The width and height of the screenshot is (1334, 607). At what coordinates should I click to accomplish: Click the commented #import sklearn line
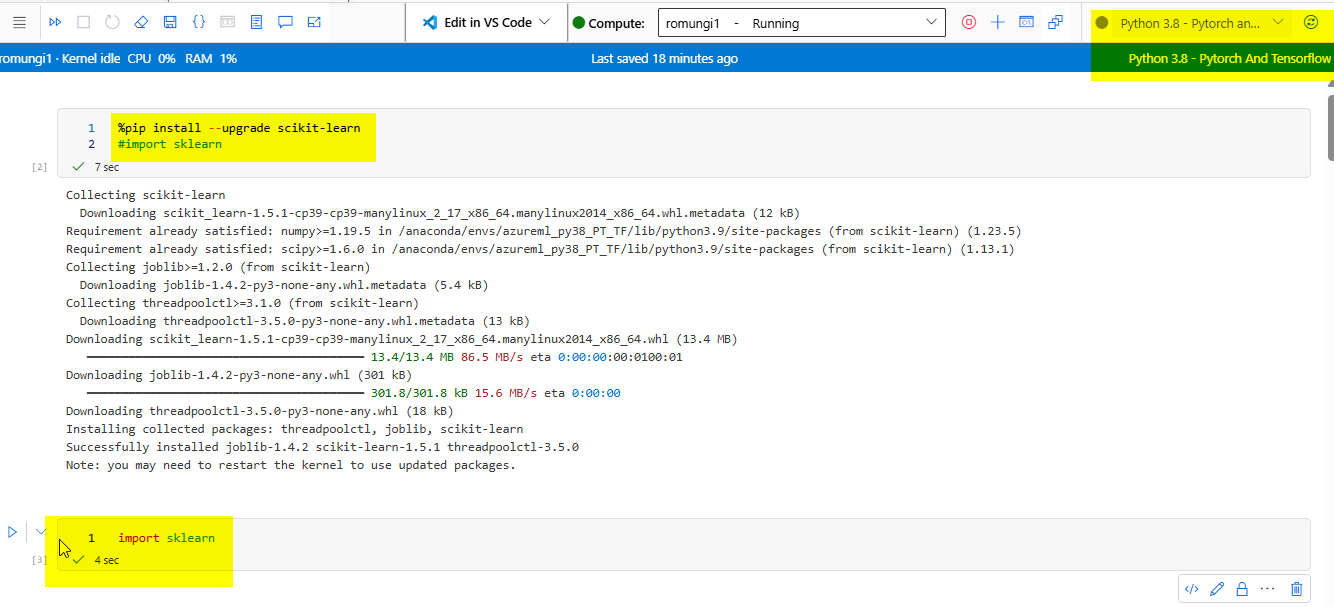pyautogui.click(x=170, y=144)
